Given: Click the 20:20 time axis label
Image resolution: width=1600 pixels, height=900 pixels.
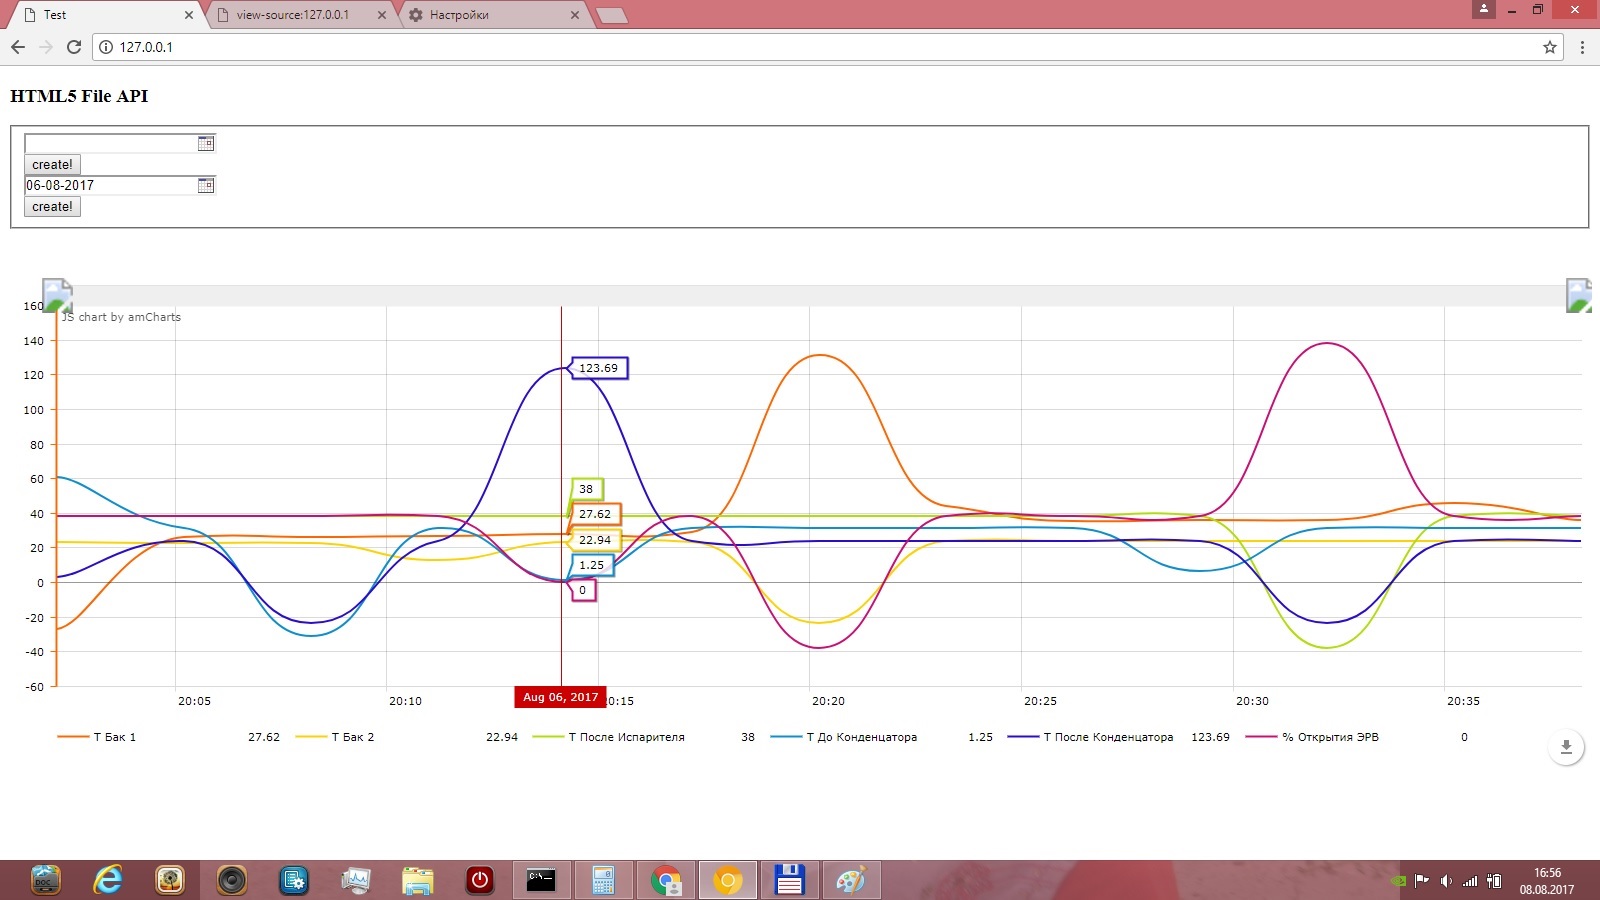Looking at the screenshot, I should (x=828, y=701).
